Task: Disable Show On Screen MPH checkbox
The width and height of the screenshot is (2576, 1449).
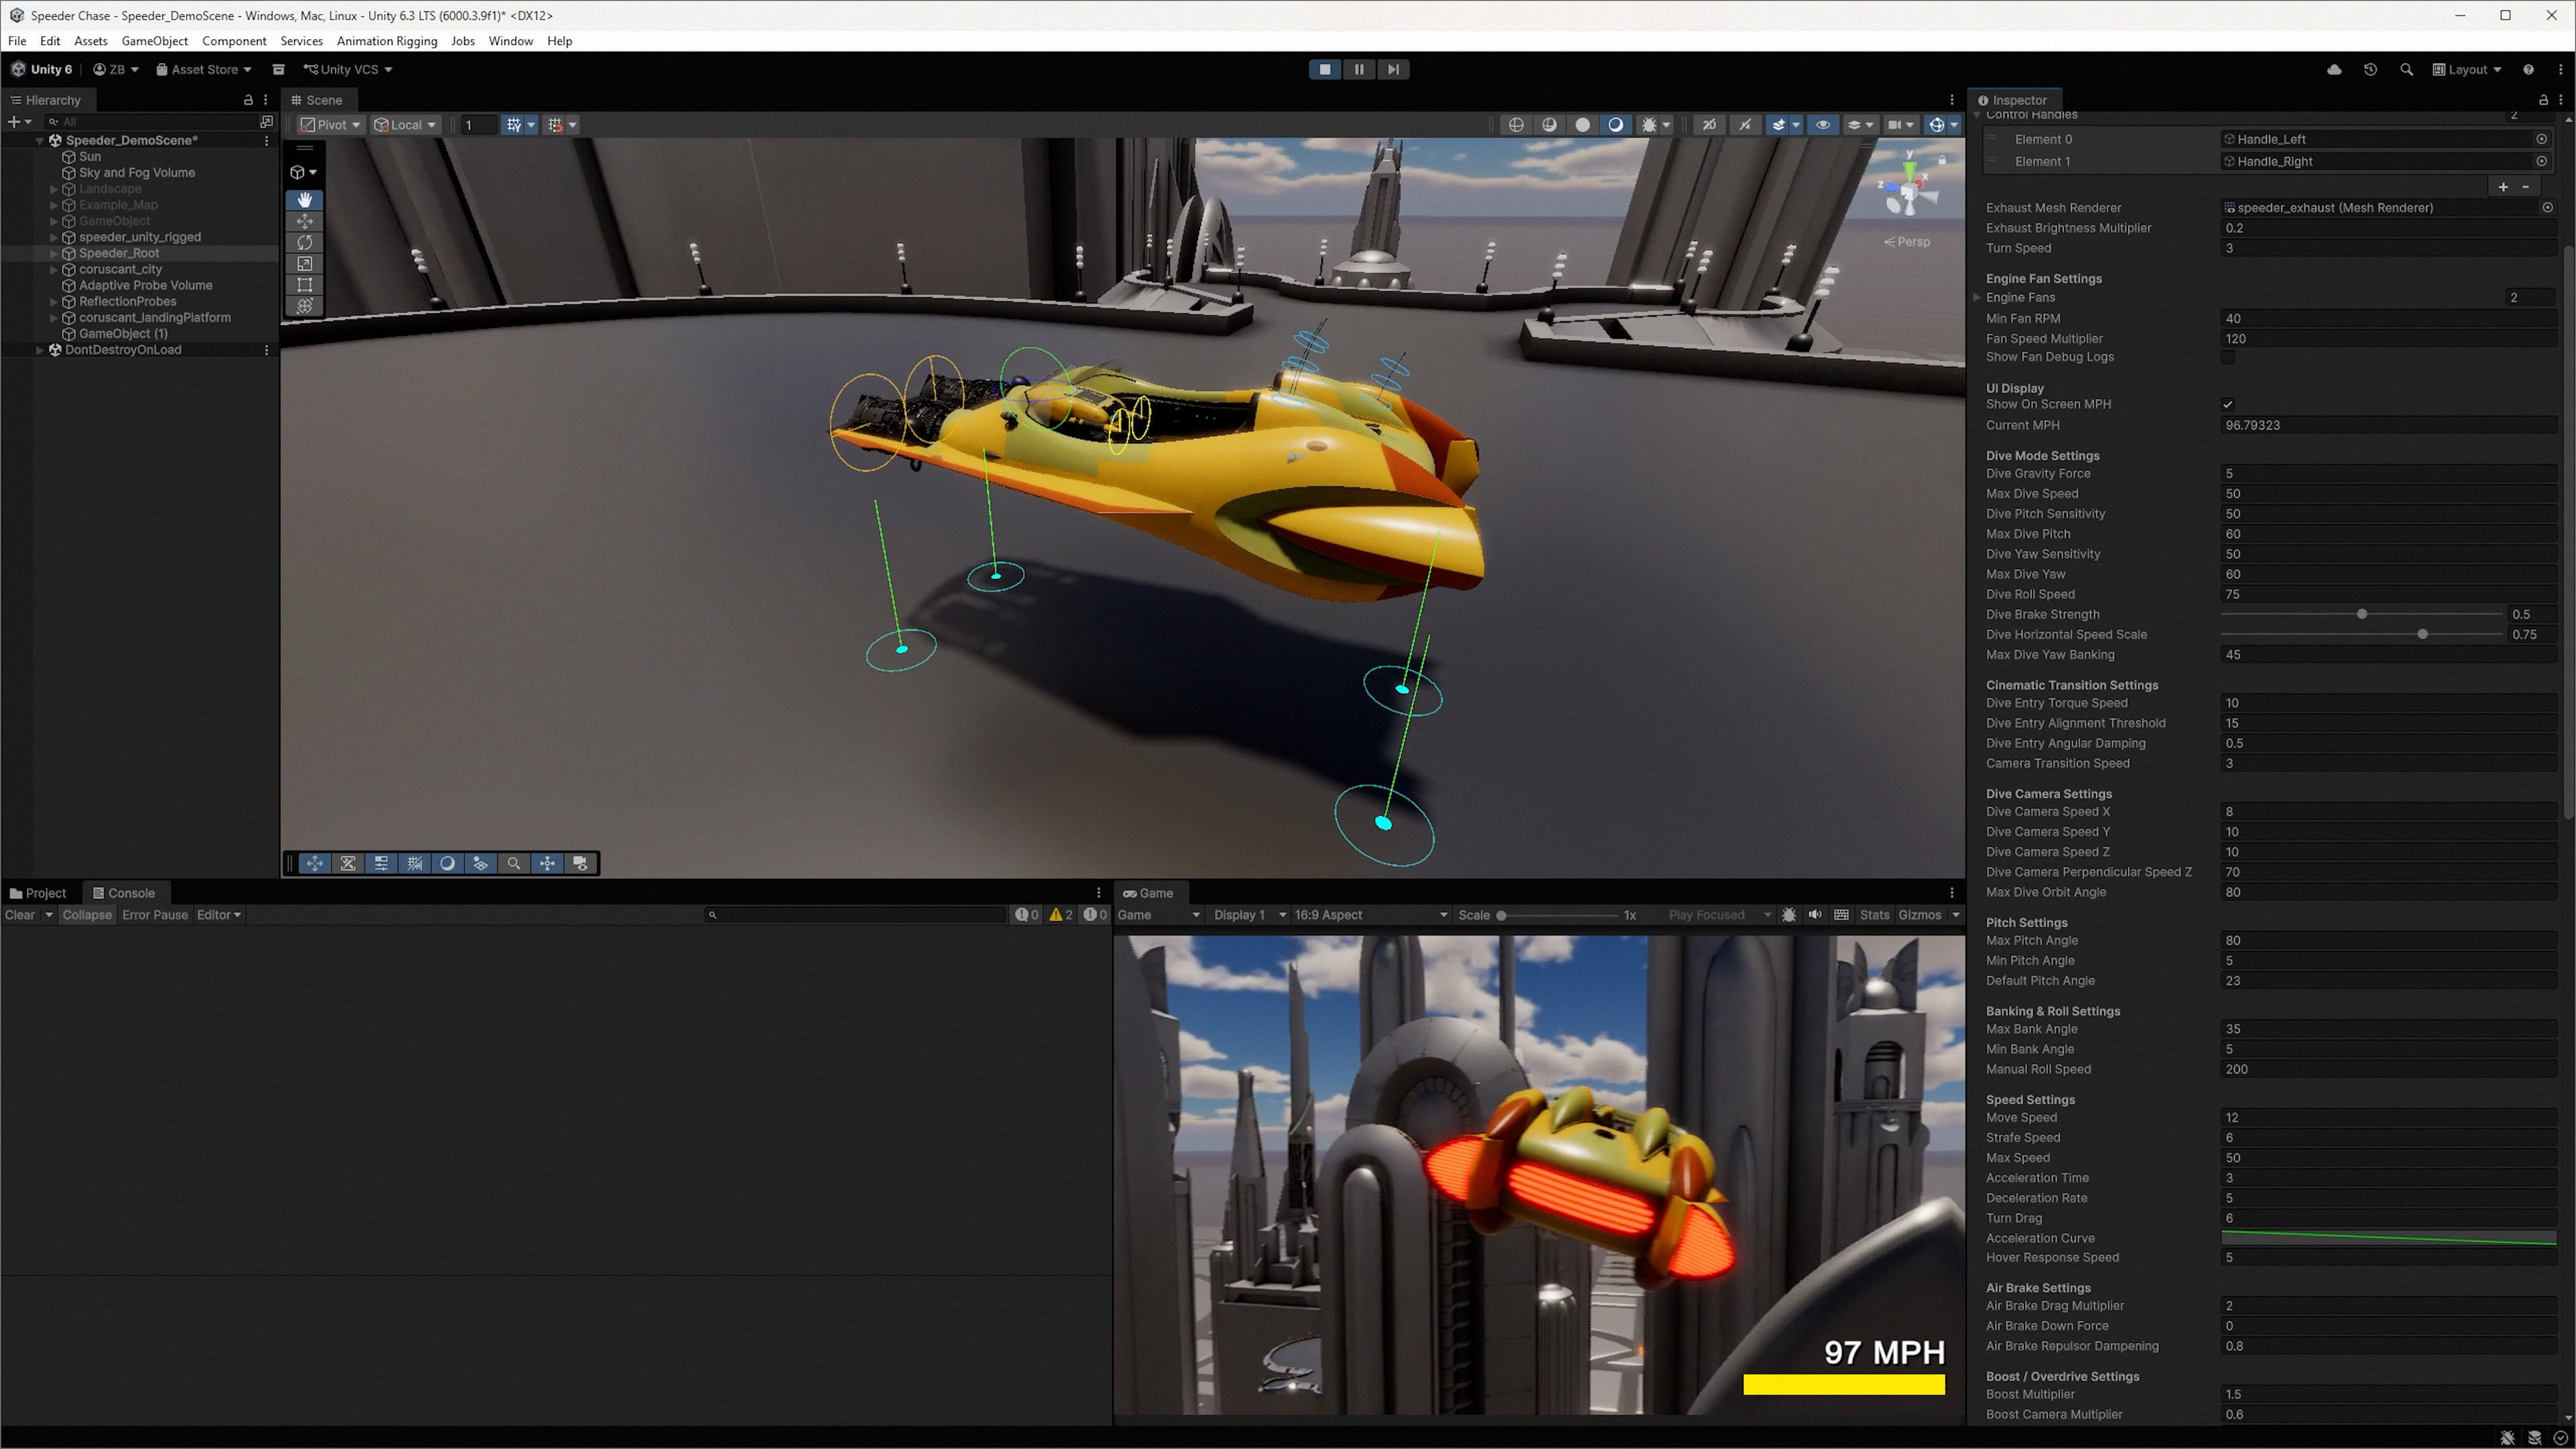Action: pos(2227,404)
